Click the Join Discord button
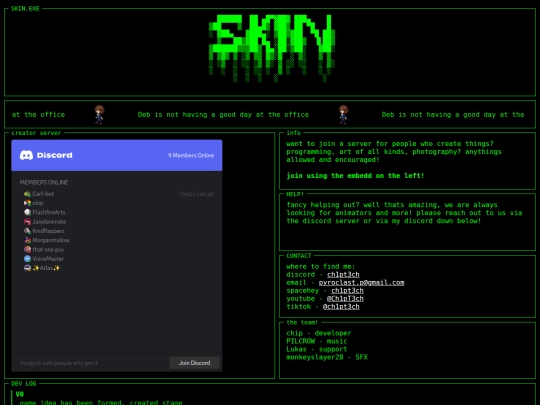 point(194,363)
